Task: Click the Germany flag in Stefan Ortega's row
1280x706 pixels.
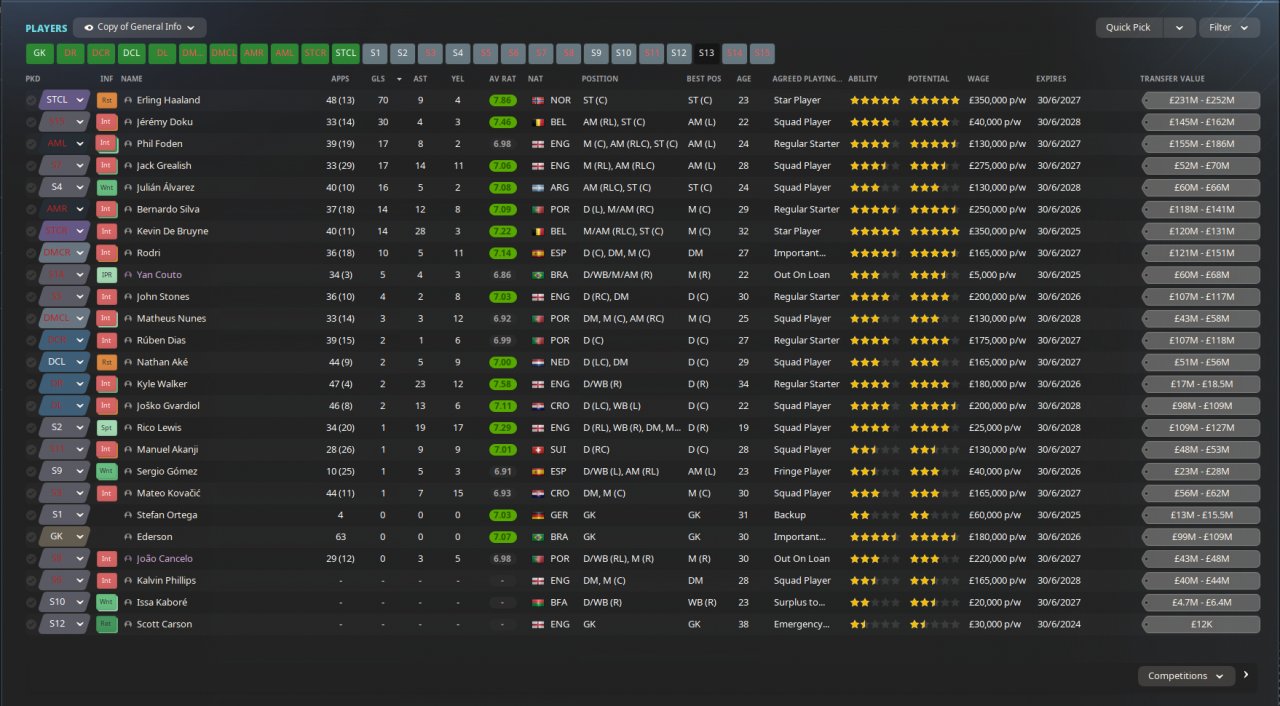Action: pyautogui.click(x=538, y=515)
